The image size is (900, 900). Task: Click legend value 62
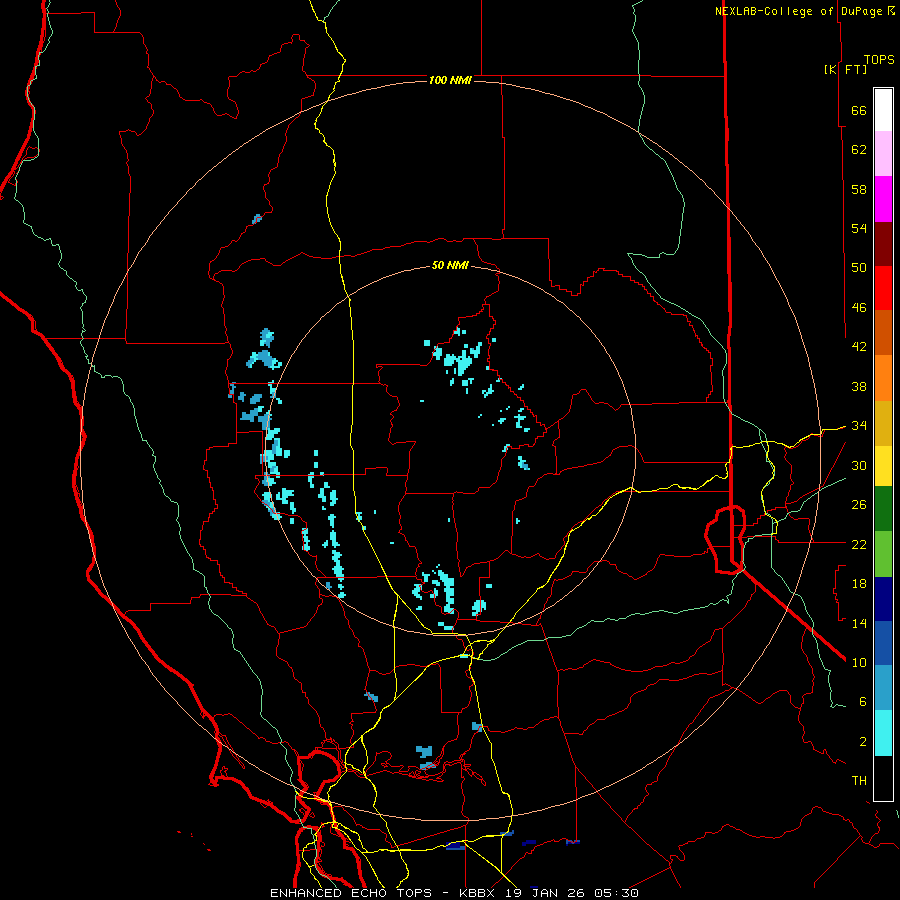coord(859,150)
